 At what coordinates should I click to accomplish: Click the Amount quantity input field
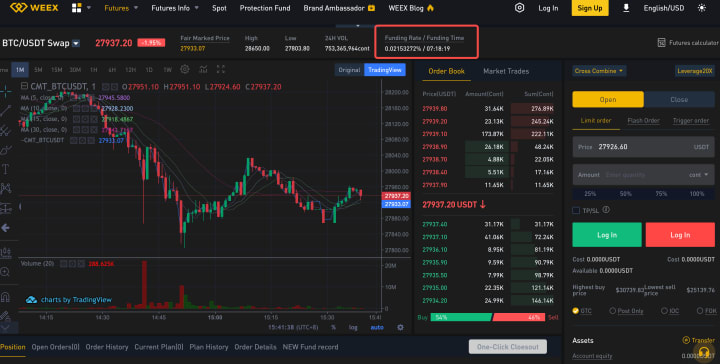click(643, 175)
